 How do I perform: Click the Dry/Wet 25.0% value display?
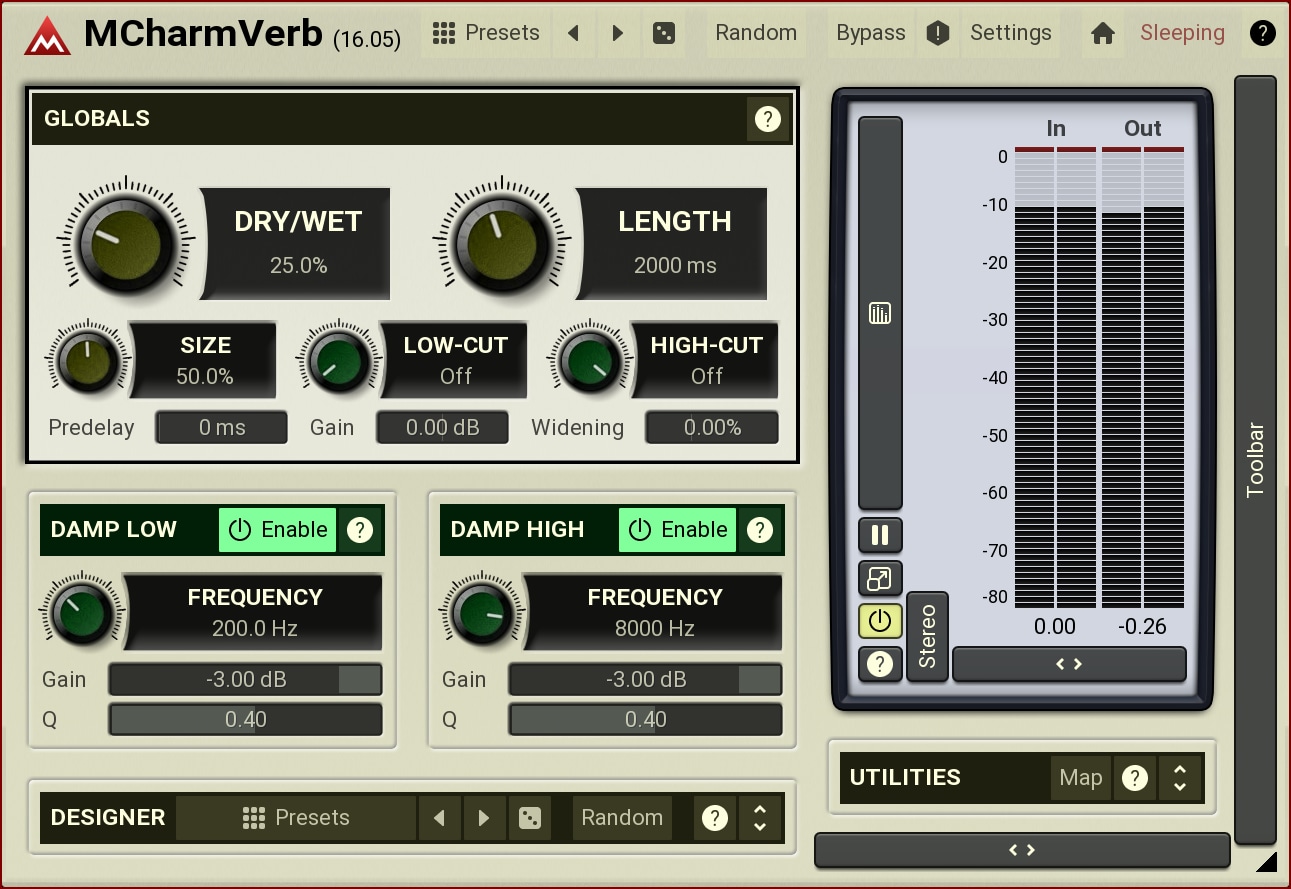pos(298,265)
